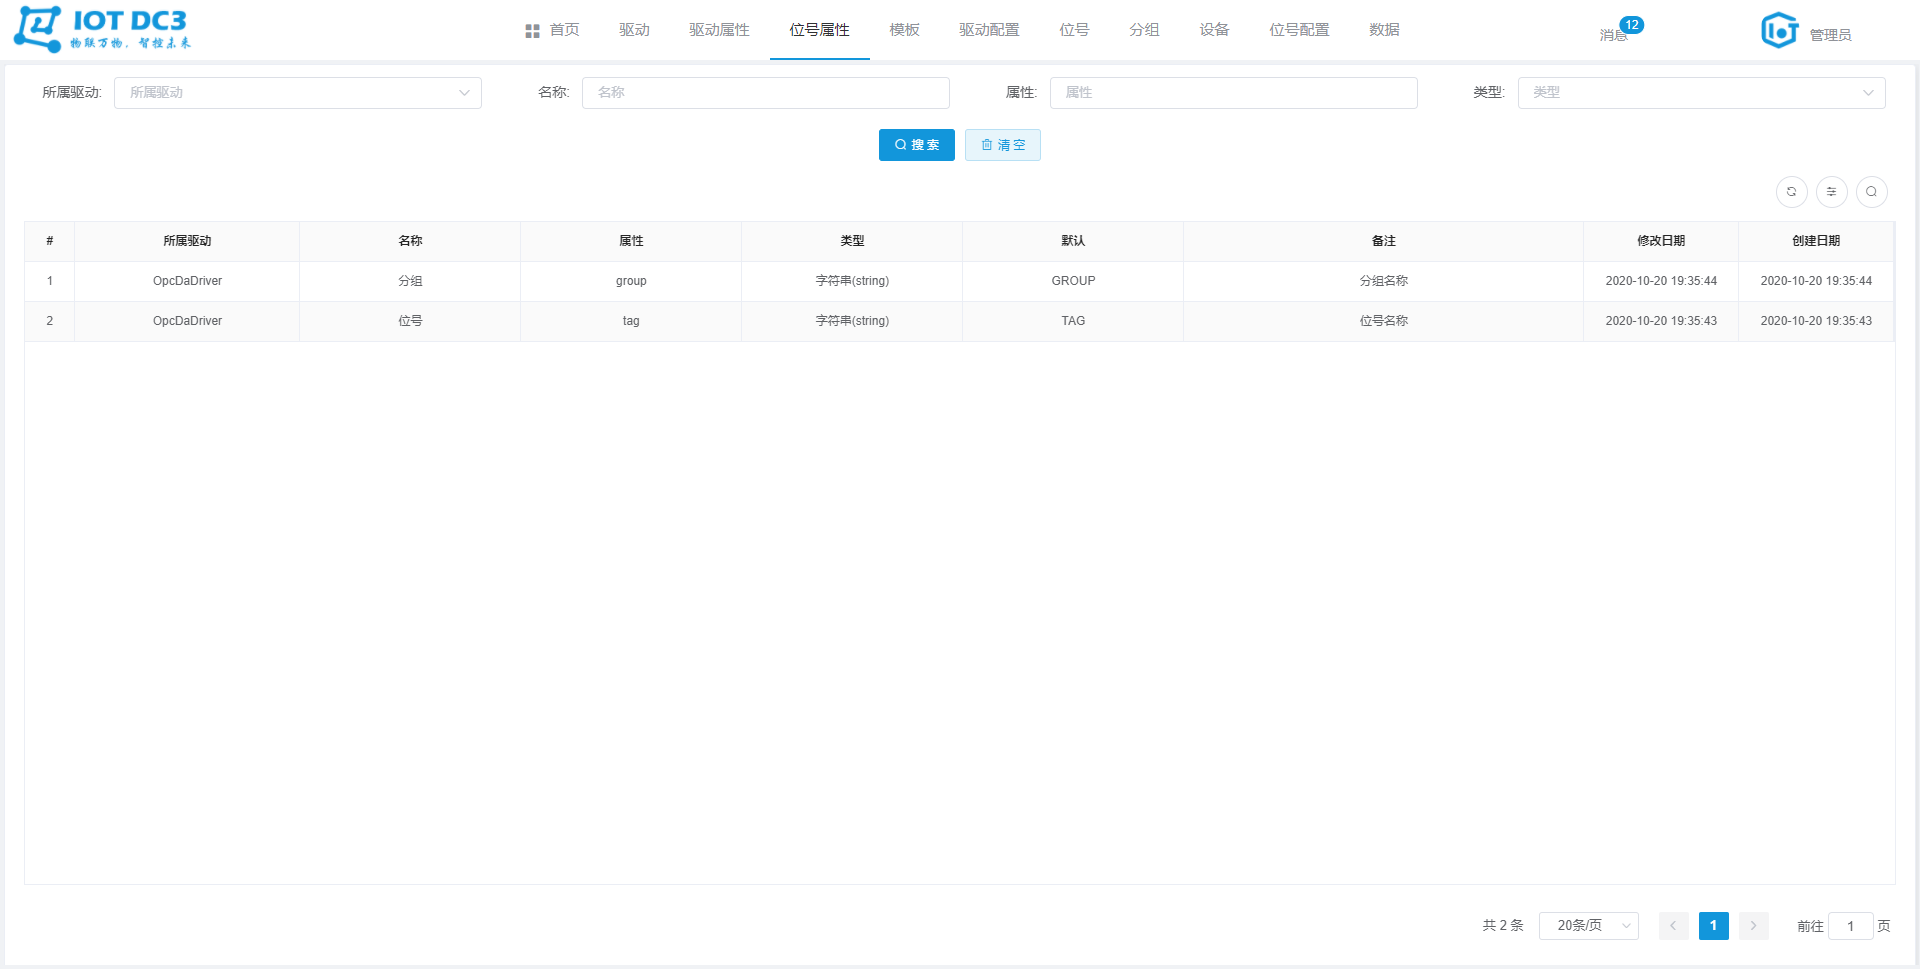Image resolution: width=1920 pixels, height=969 pixels.
Task: Open the 类型 type dropdown
Action: [1700, 93]
